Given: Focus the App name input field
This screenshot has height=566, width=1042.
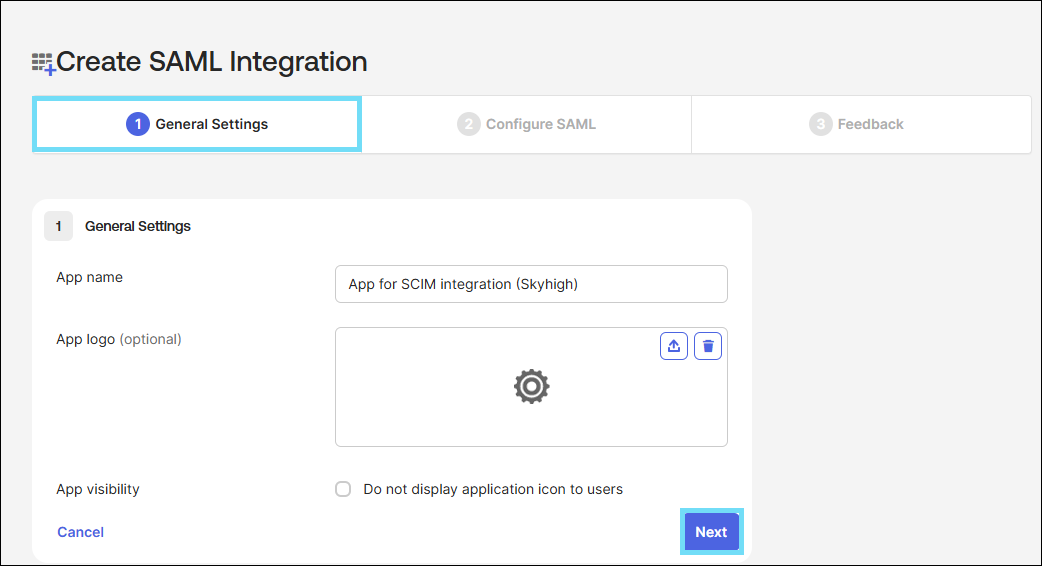Looking at the screenshot, I should pyautogui.click(x=531, y=284).
